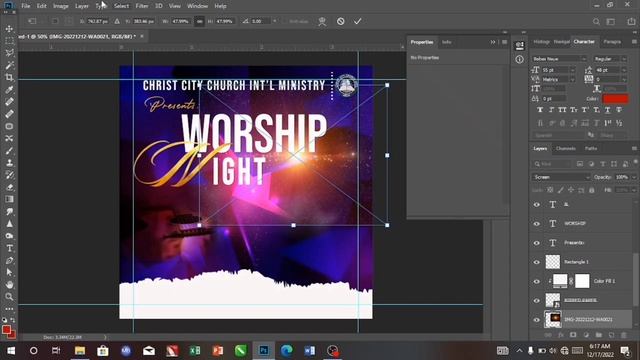The image size is (640, 360).
Task: Hide the topmost text layer
Action: click(x=537, y=204)
